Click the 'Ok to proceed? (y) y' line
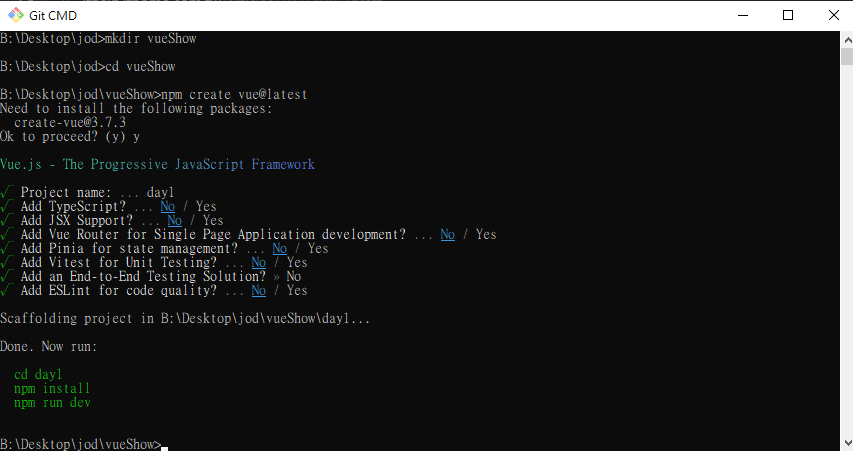This screenshot has height=451, width=853. click(x=70, y=137)
